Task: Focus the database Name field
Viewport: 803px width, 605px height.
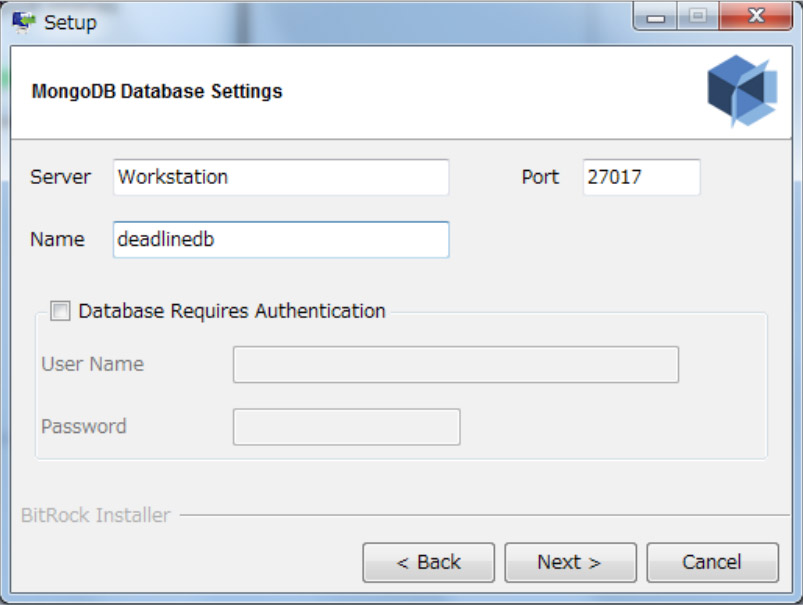Action: pyautogui.click(x=281, y=240)
